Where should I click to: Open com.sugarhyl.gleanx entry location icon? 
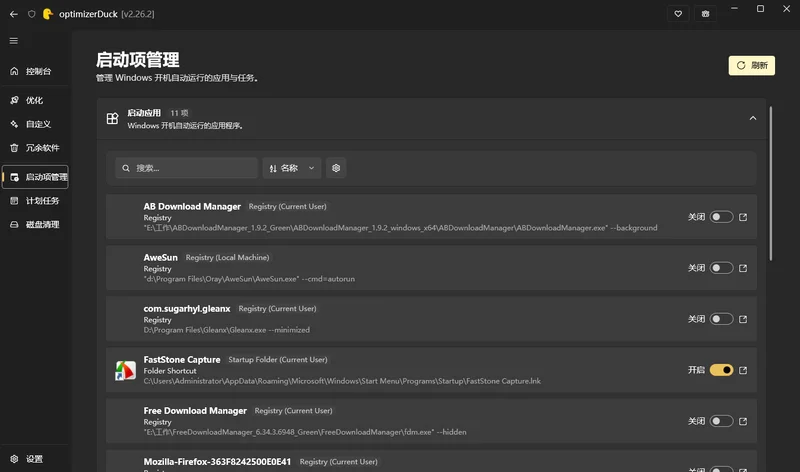pos(743,319)
